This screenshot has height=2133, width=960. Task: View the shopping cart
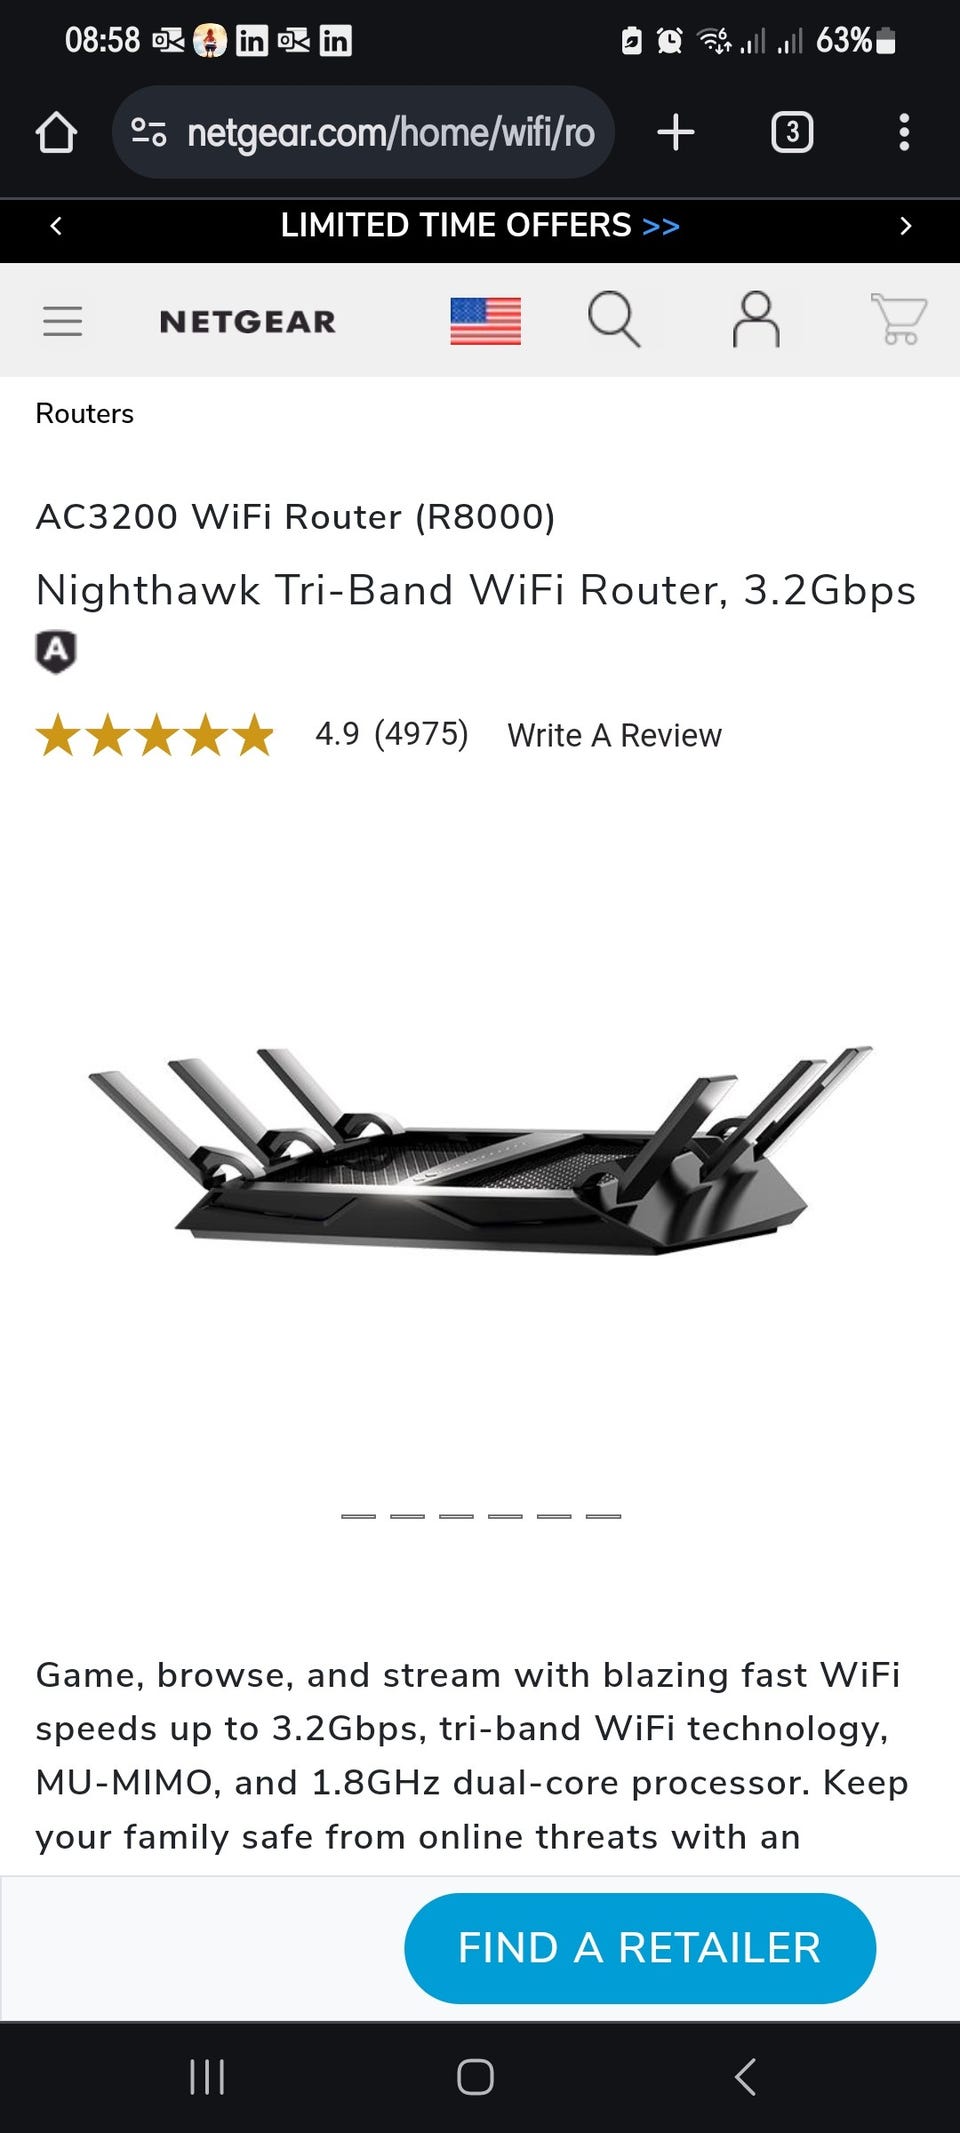pos(899,319)
